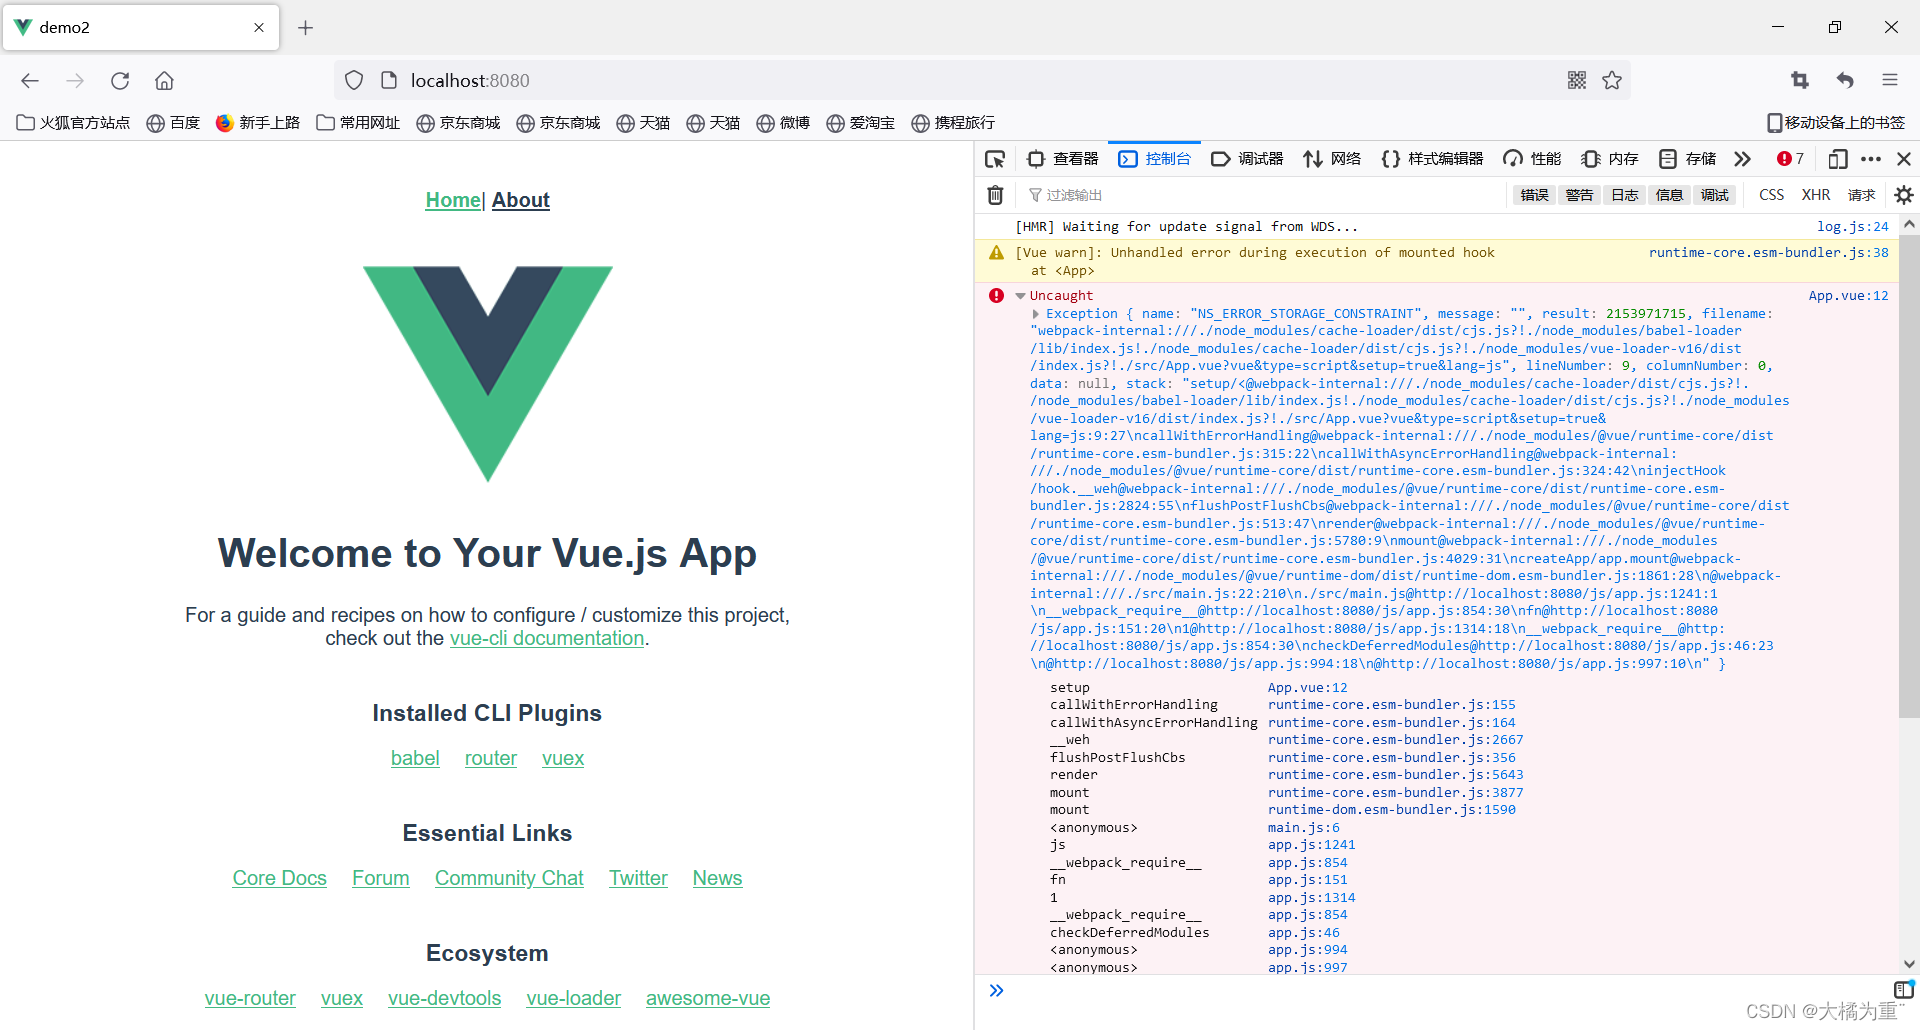
Task: Switch to the 查看器 inspector tab
Action: click(x=1063, y=159)
